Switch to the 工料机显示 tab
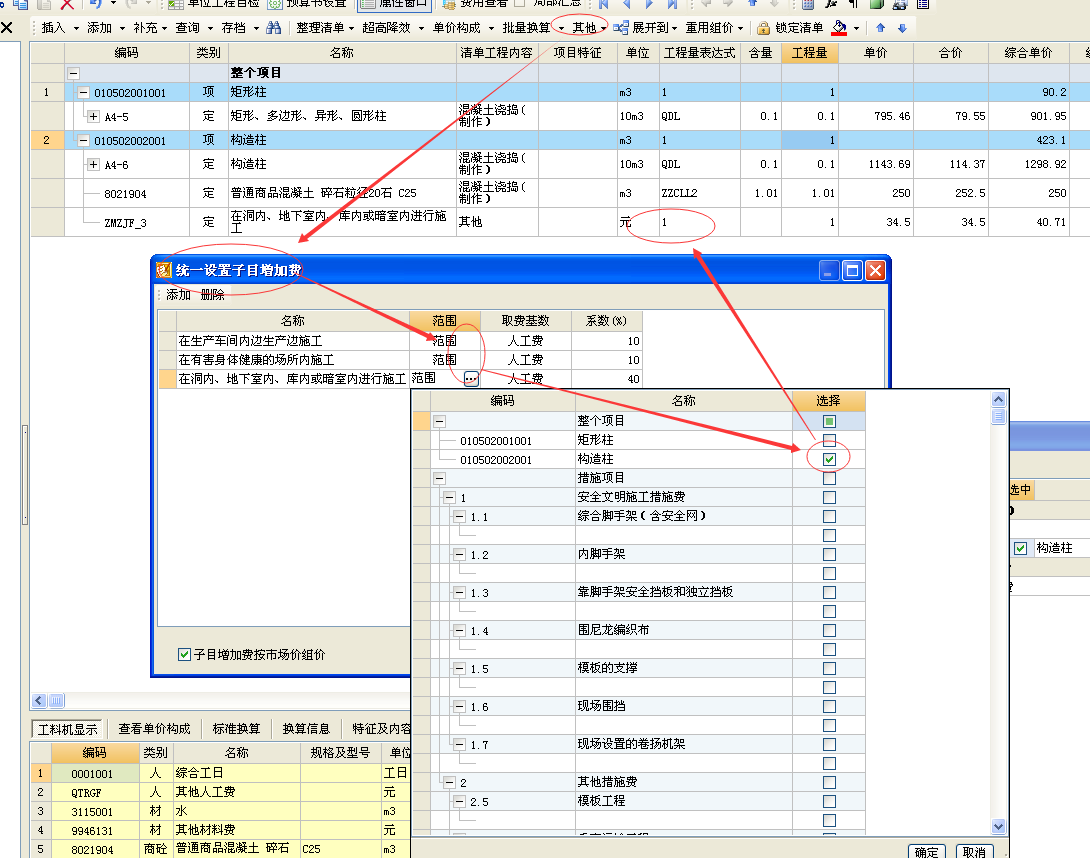 (67, 729)
